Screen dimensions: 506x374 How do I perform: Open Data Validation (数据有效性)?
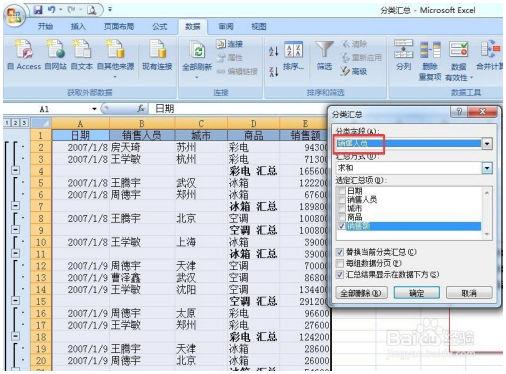pyautogui.click(x=459, y=60)
